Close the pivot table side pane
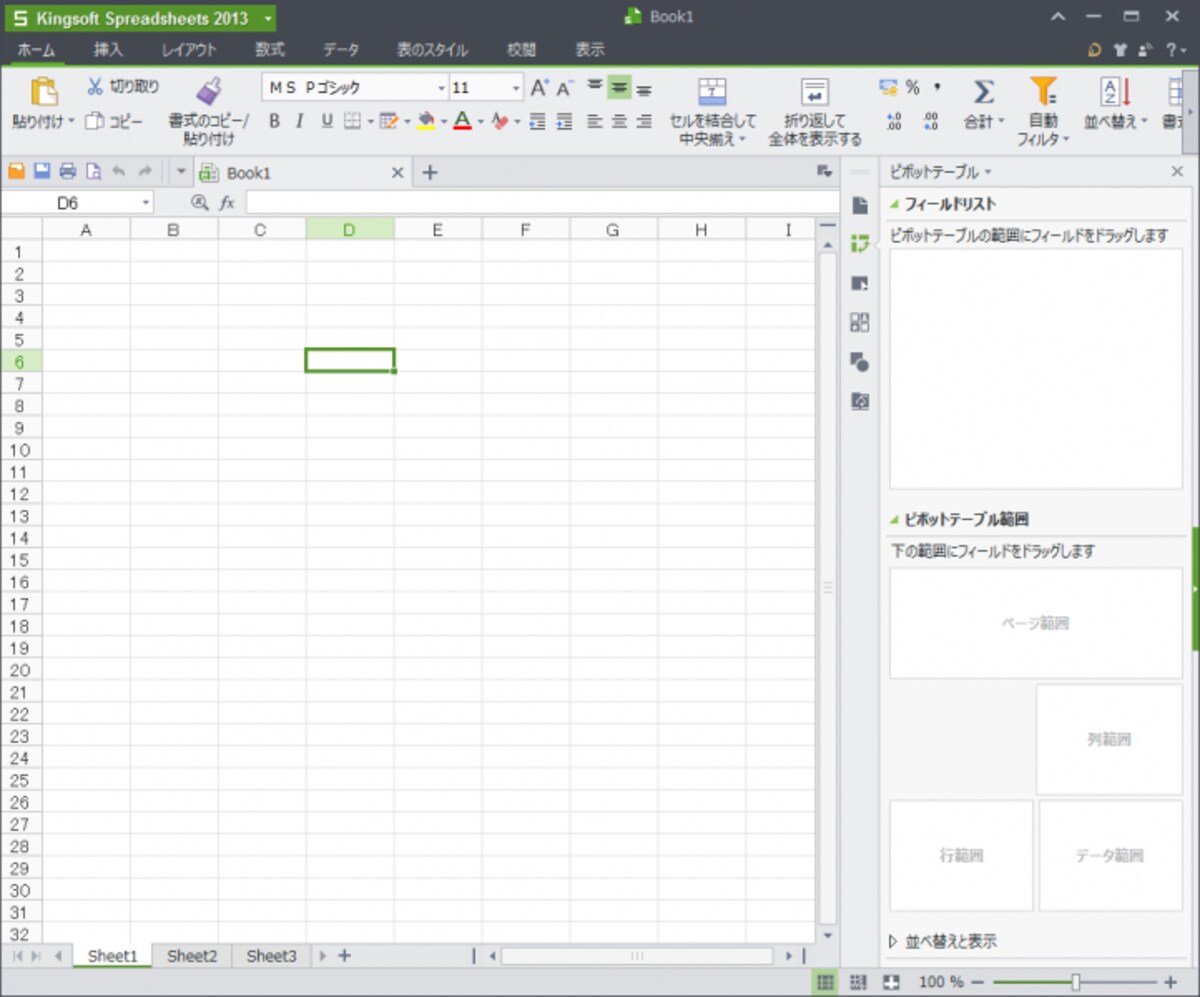Viewport: 1200px width, 997px height. click(x=1177, y=172)
